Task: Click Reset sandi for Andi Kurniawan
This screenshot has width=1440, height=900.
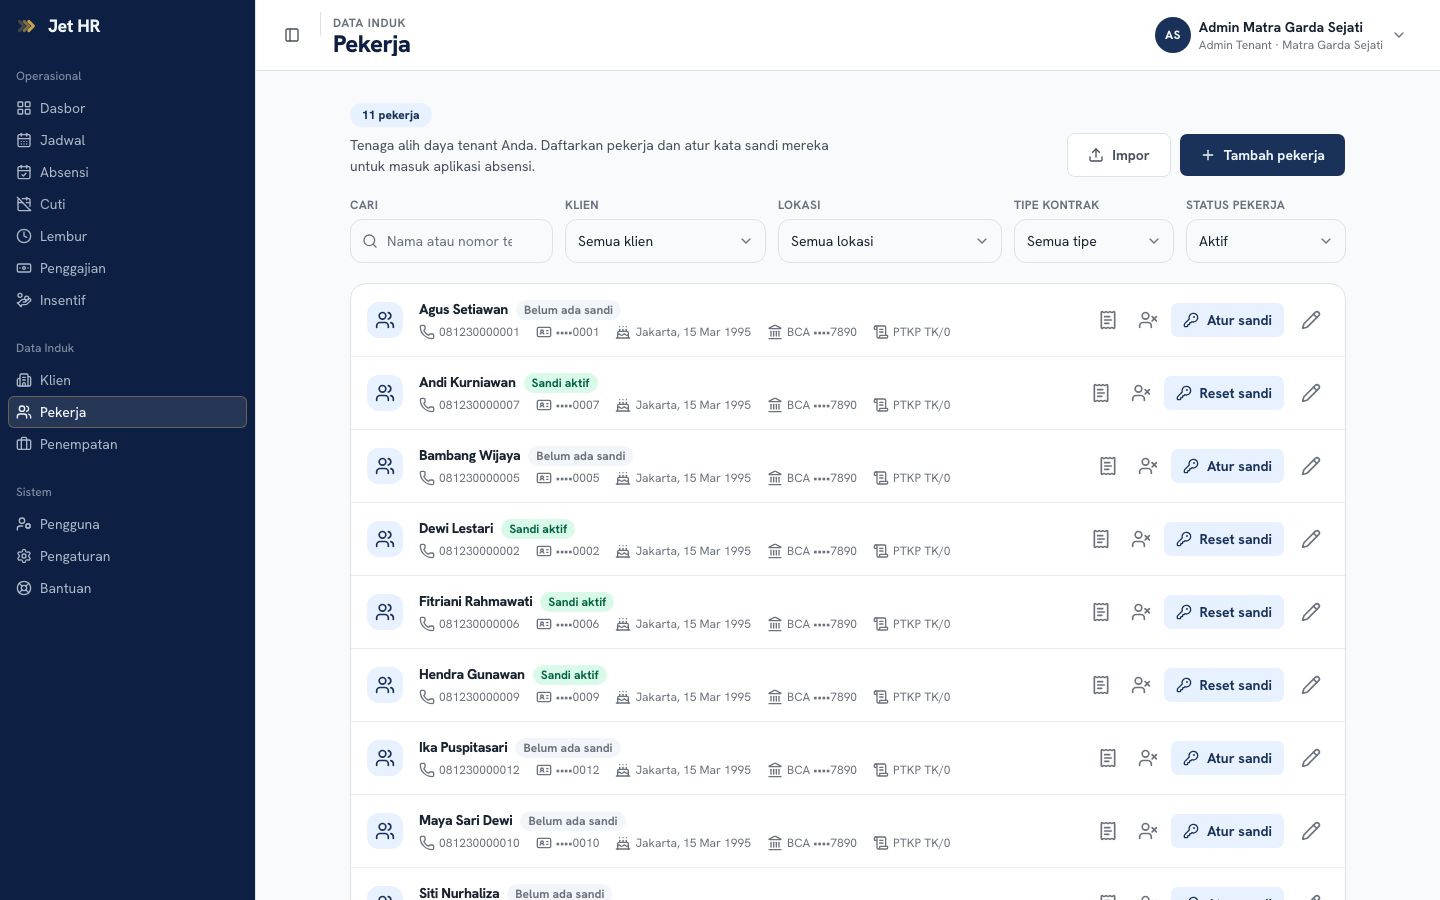Action: coord(1223,393)
